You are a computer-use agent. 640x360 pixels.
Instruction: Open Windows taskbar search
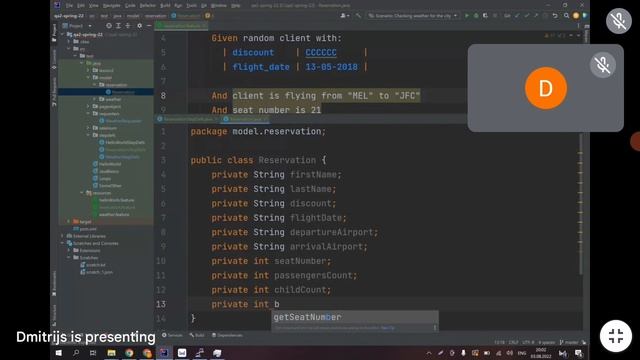(x=76, y=353)
